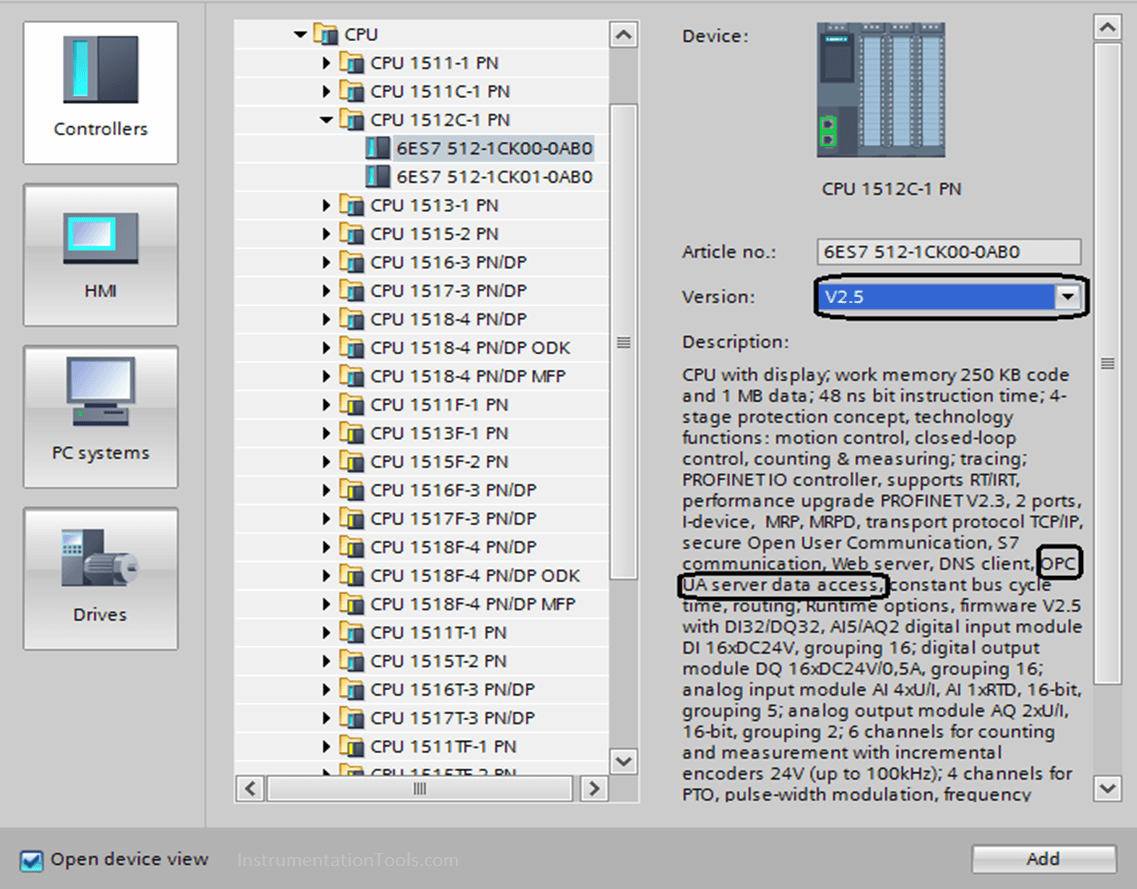1137x889 pixels.
Task: Expand the CPU 1515T-2 PN node arrow
Action: tap(326, 661)
